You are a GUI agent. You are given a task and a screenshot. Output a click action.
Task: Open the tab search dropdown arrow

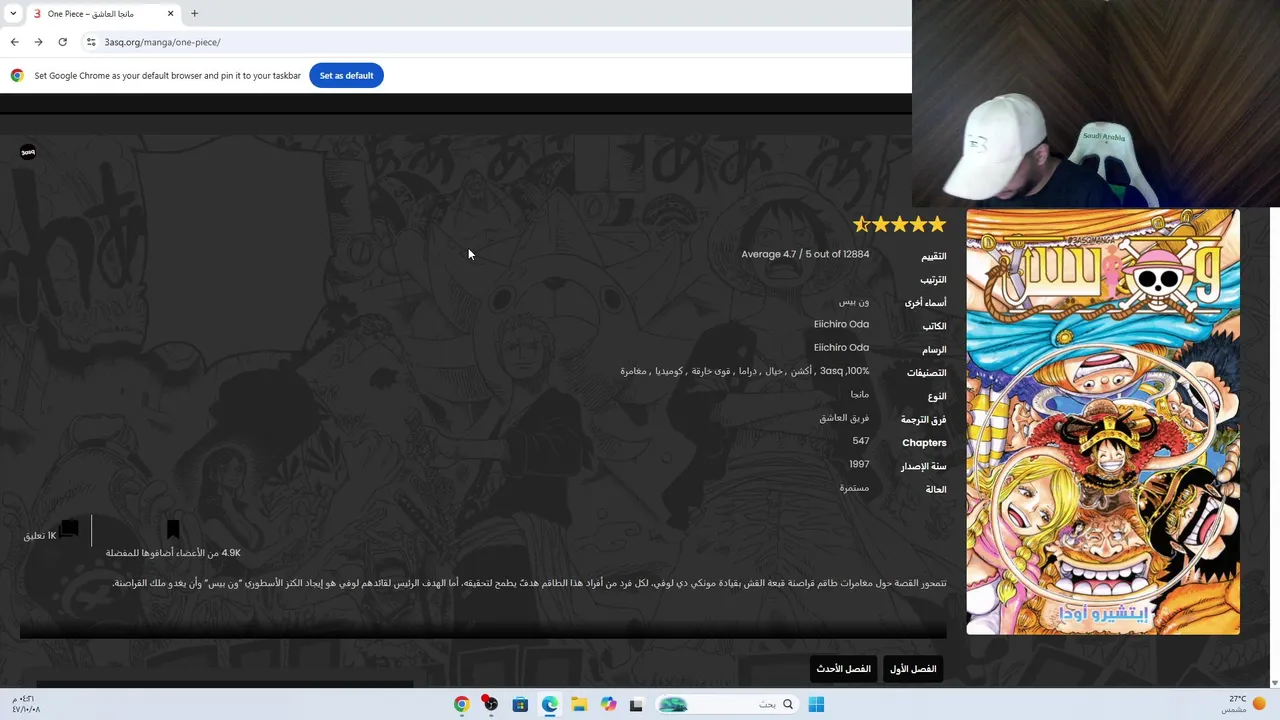(13, 14)
